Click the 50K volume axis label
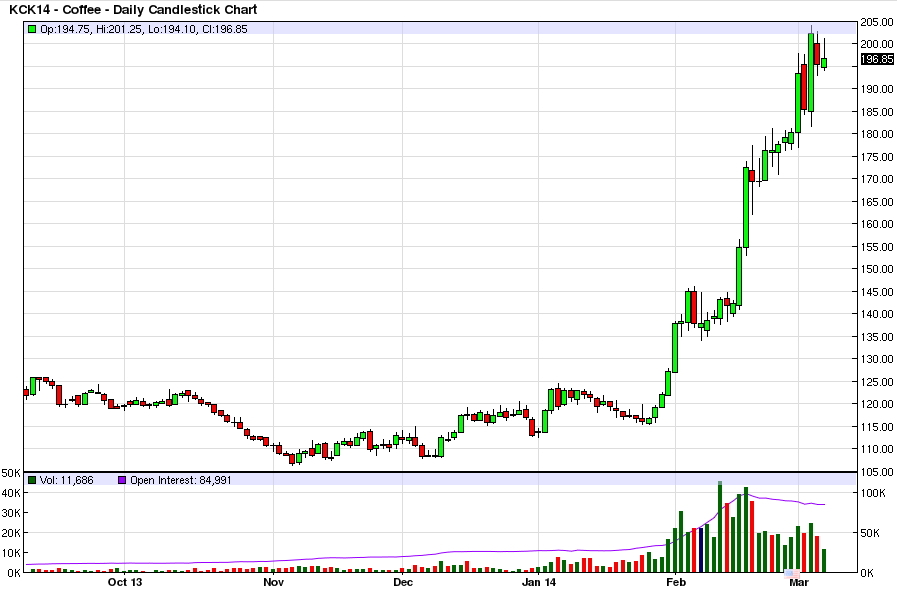 (11, 473)
